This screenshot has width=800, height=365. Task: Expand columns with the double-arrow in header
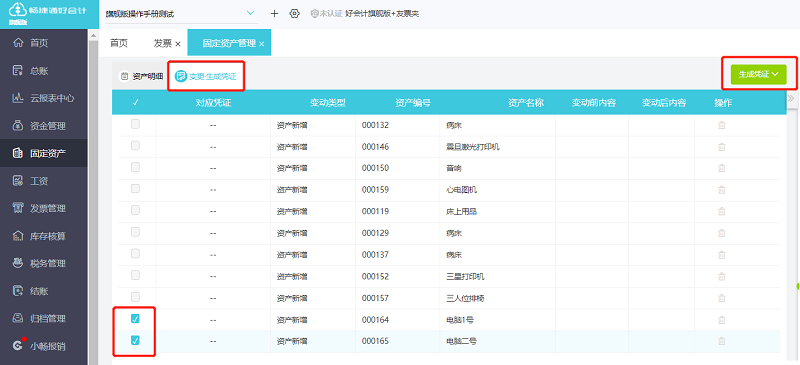(x=791, y=98)
